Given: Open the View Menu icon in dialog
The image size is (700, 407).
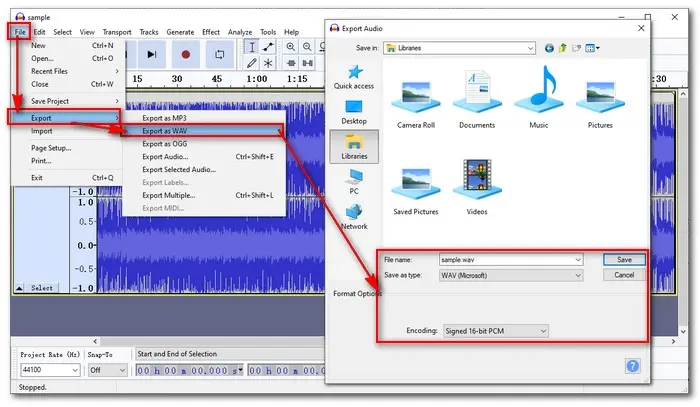Looking at the screenshot, I should (592, 48).
